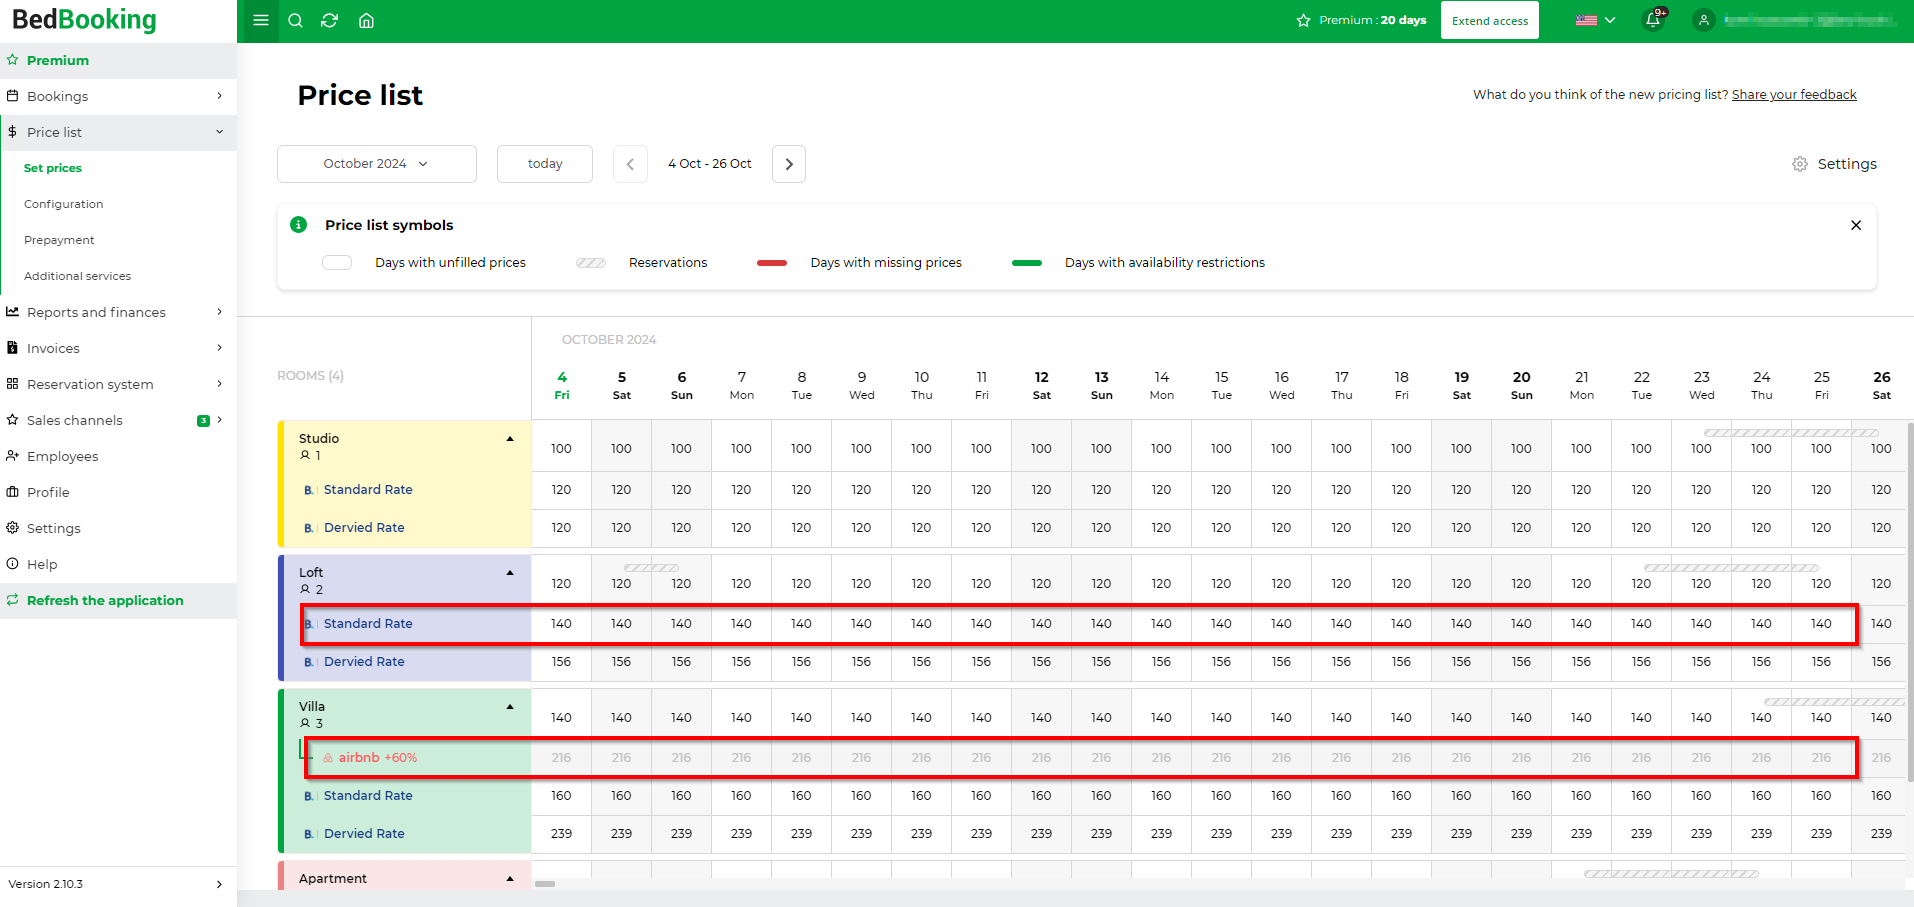Open Additional services submenu item

click(x=77, y=276)
